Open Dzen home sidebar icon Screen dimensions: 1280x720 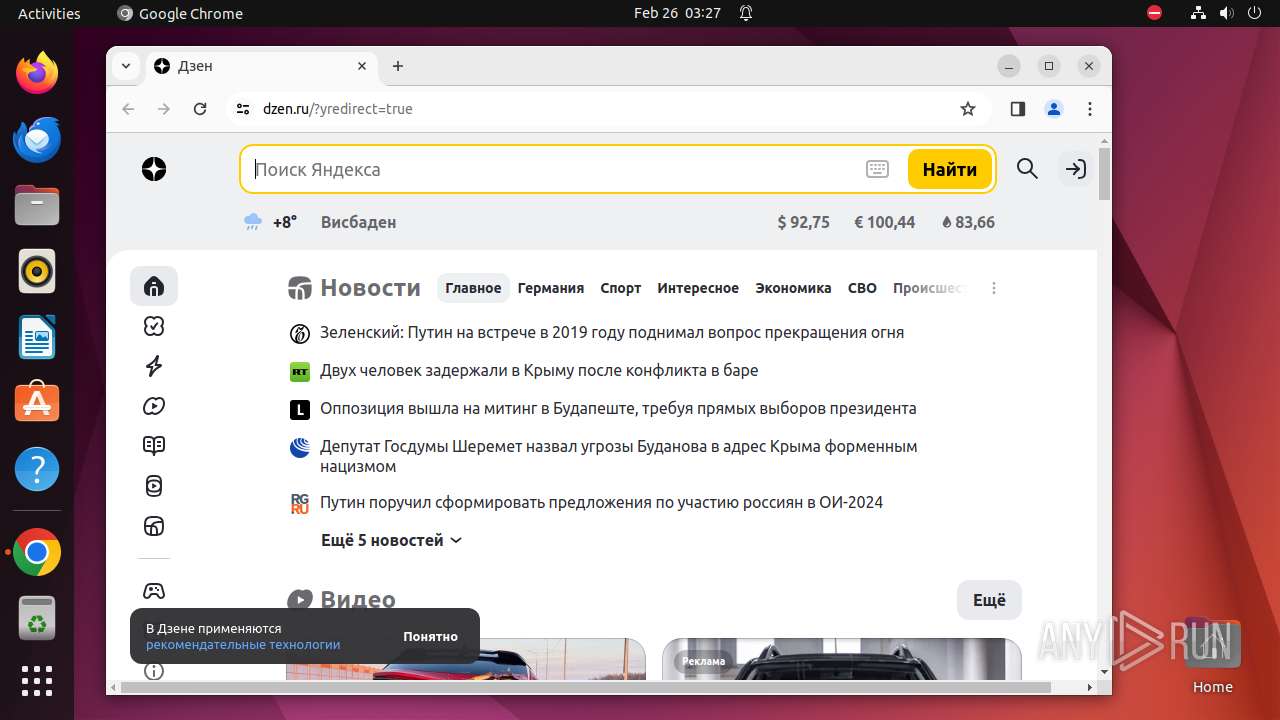tap(154, 287)
